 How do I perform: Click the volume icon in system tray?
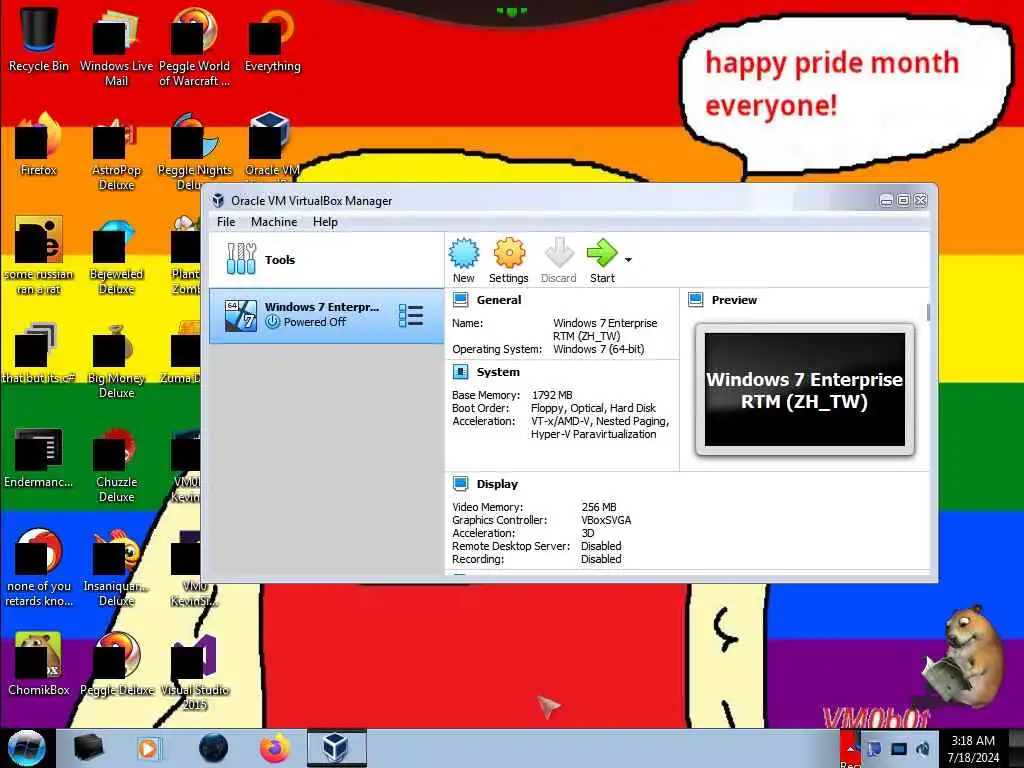(923, 749)
